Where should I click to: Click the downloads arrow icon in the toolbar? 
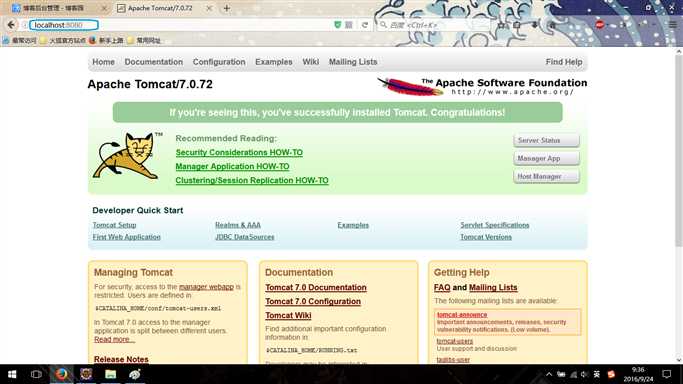point(535,25)
